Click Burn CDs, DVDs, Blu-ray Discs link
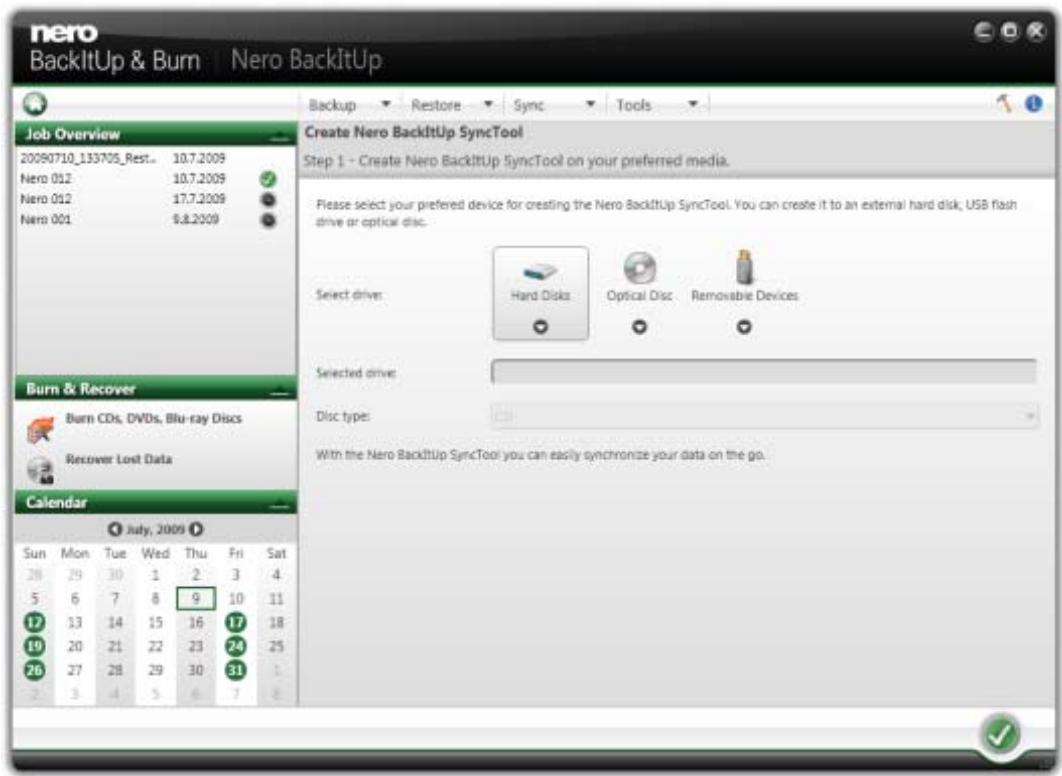 154,418
